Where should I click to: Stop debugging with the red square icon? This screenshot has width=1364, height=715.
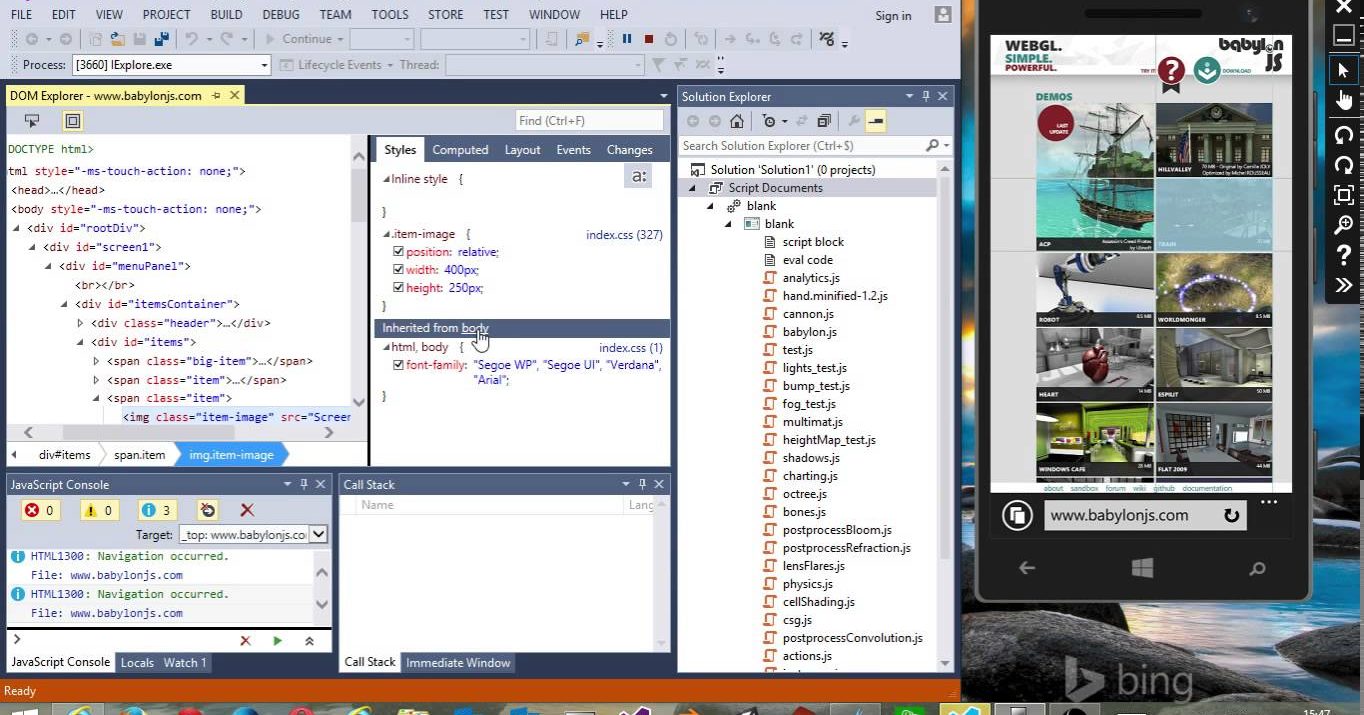pos(649,39)
